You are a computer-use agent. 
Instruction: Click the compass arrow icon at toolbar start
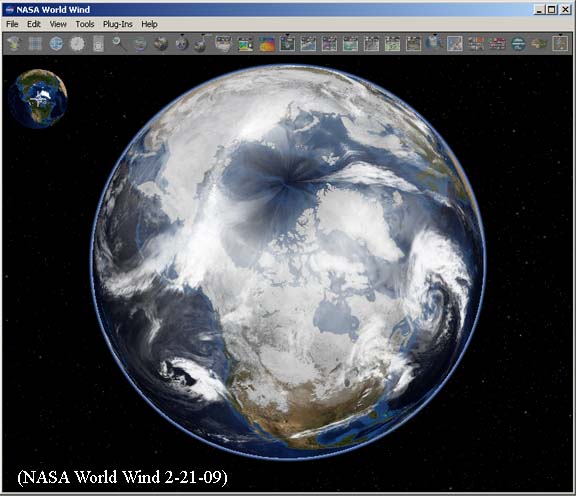click(14, 44)
